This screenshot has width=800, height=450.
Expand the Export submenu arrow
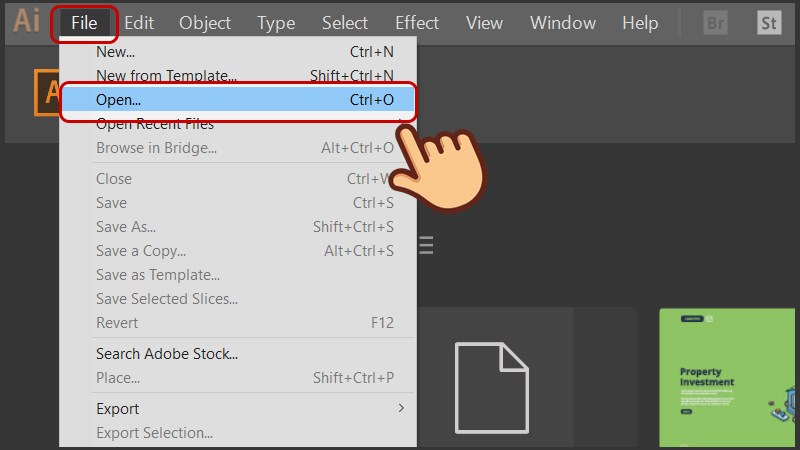pyautogui.click(x=402, y=408)
